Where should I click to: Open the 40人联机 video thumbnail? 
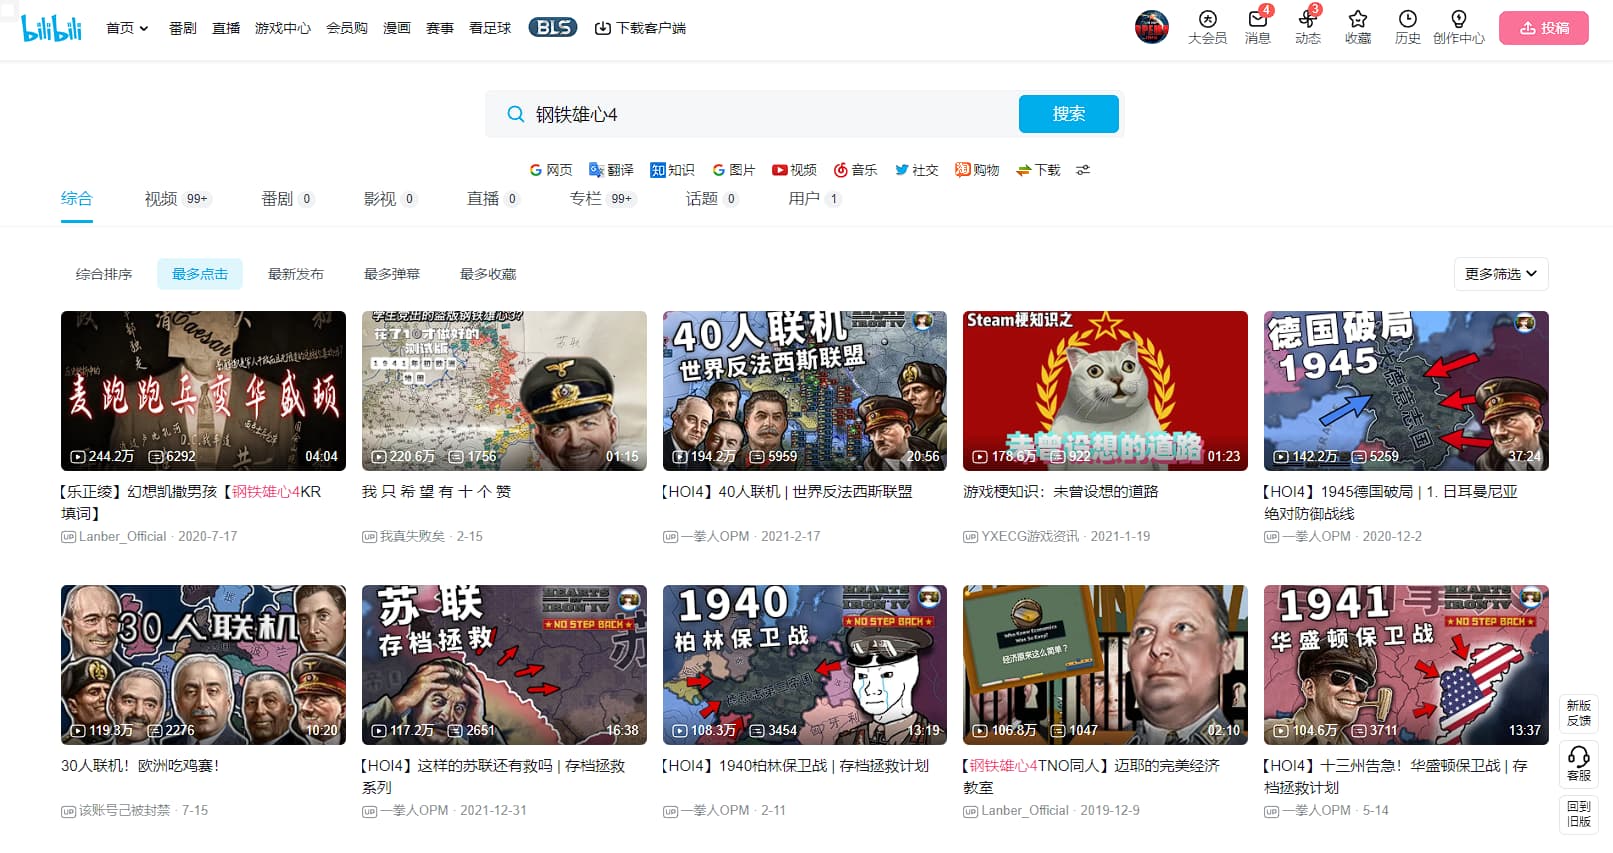point(805,391)
